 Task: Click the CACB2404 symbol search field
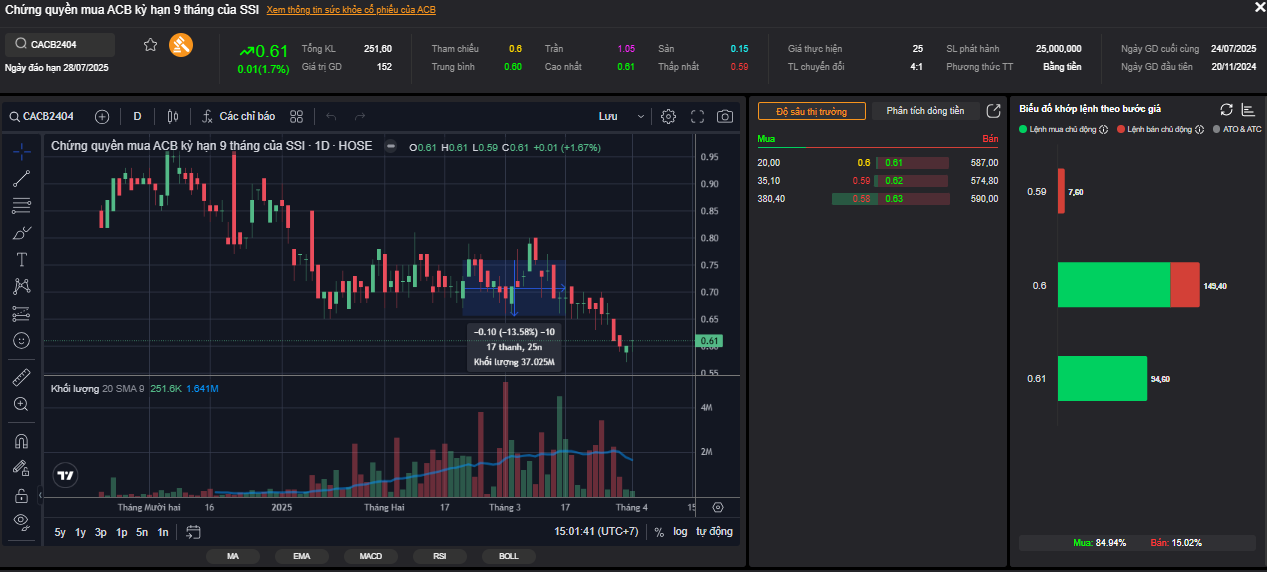tap(60, 44)
